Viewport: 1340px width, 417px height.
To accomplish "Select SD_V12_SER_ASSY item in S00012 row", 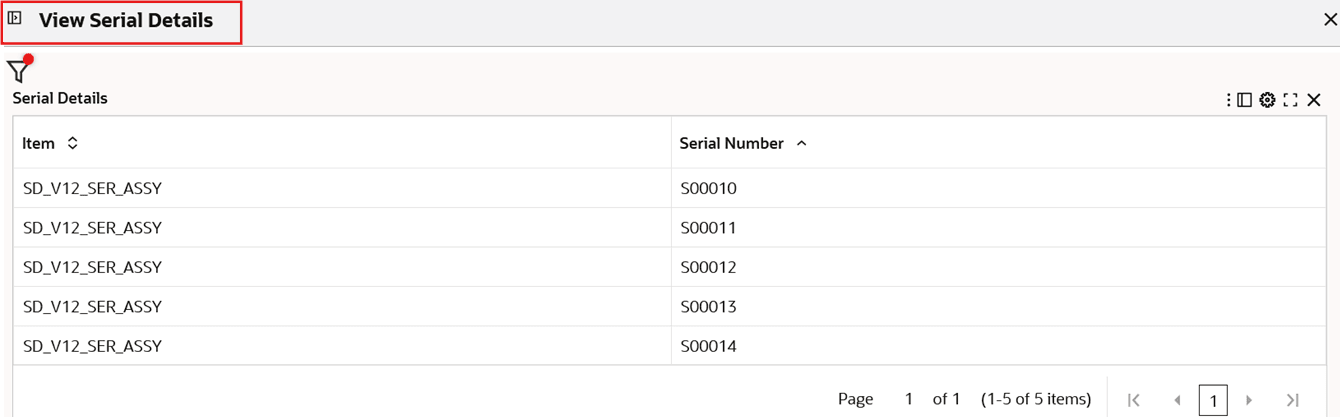I will click(x=342, y=267).
